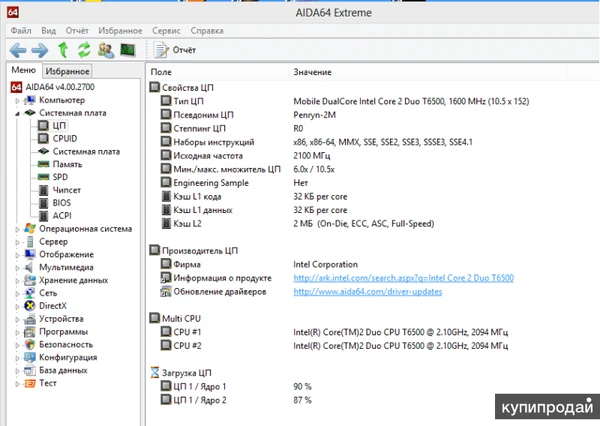Collapse the Системная плата parent node arrow
600x426 pixels.
[17, 114]
